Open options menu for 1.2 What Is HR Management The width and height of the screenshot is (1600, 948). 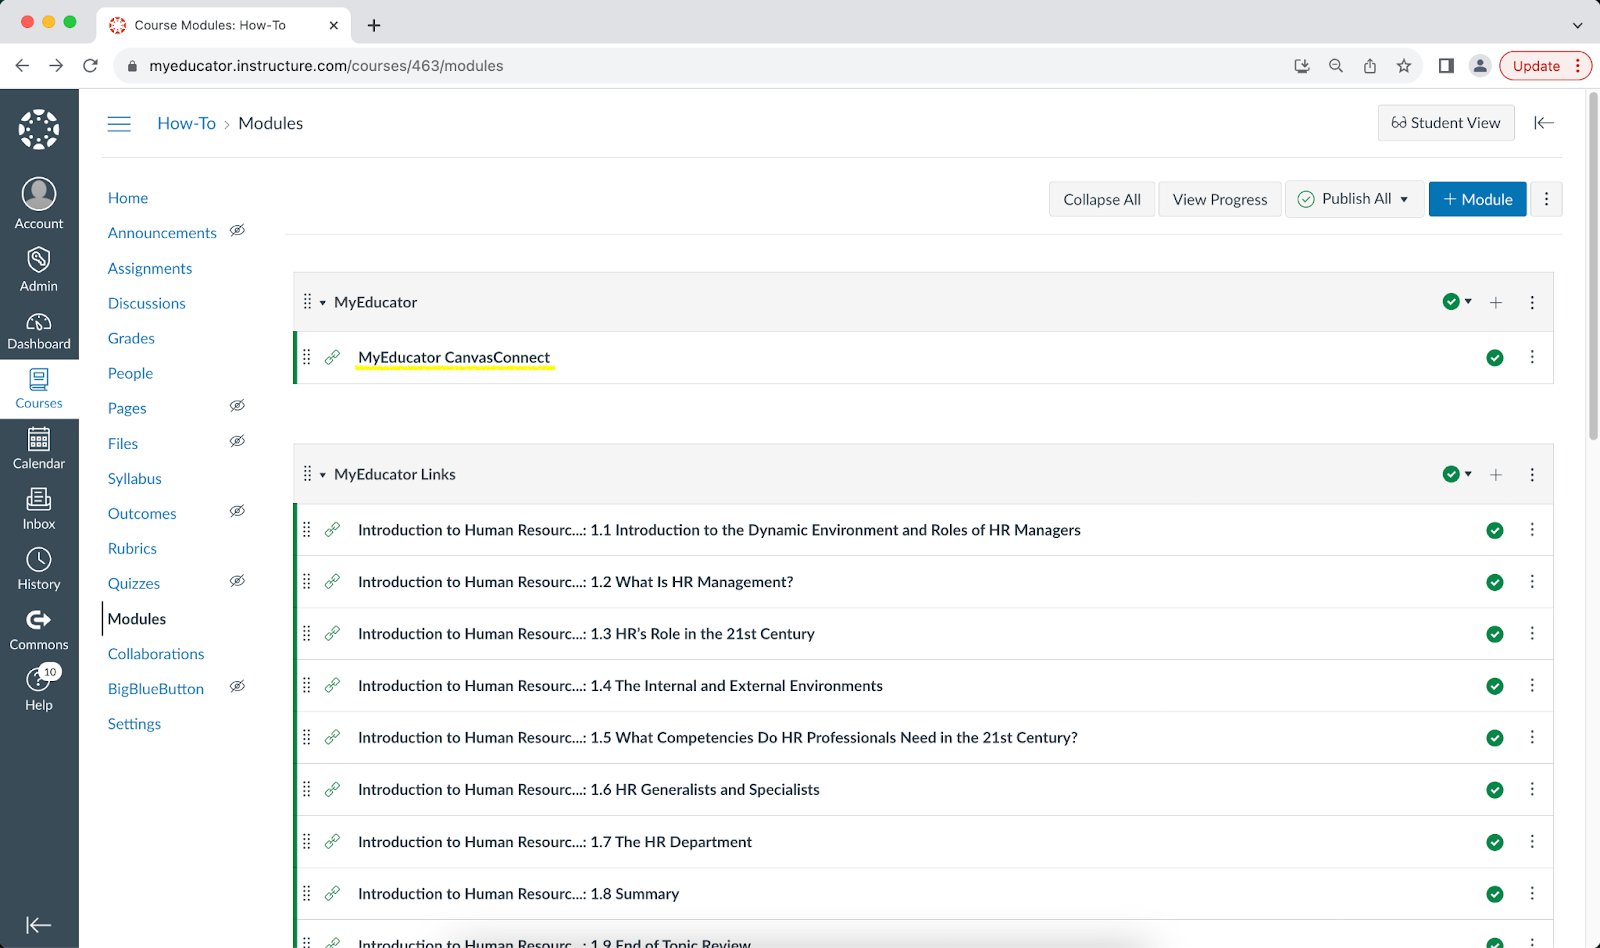(x=1532, y=582)
